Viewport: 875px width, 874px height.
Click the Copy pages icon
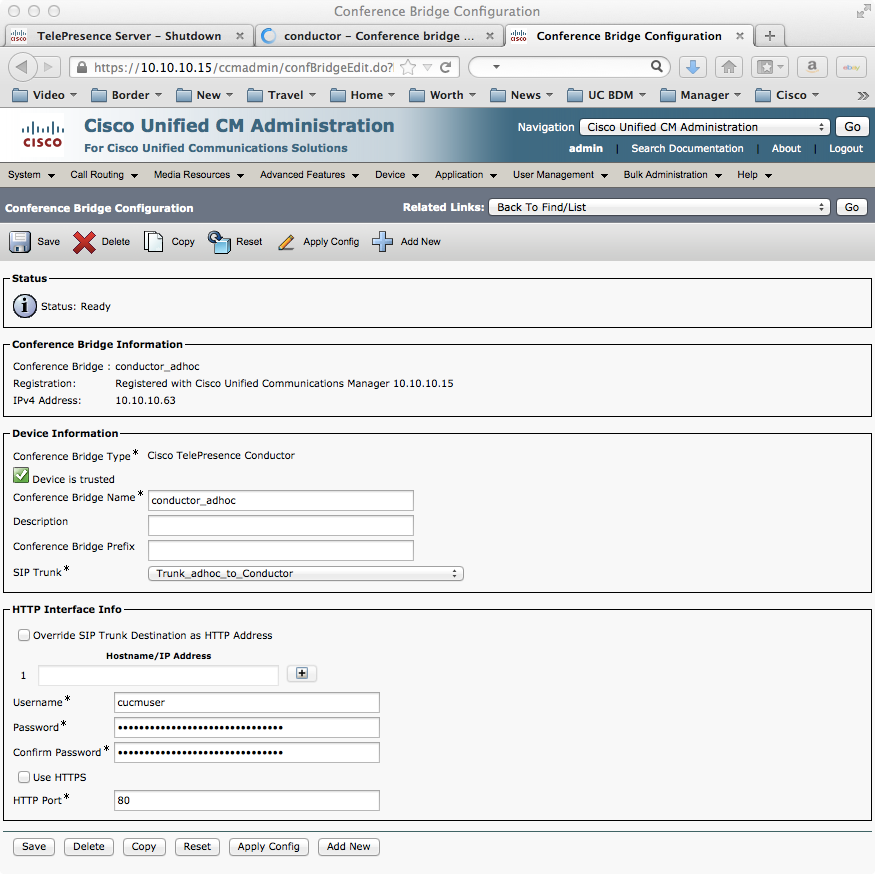[153, 242]
